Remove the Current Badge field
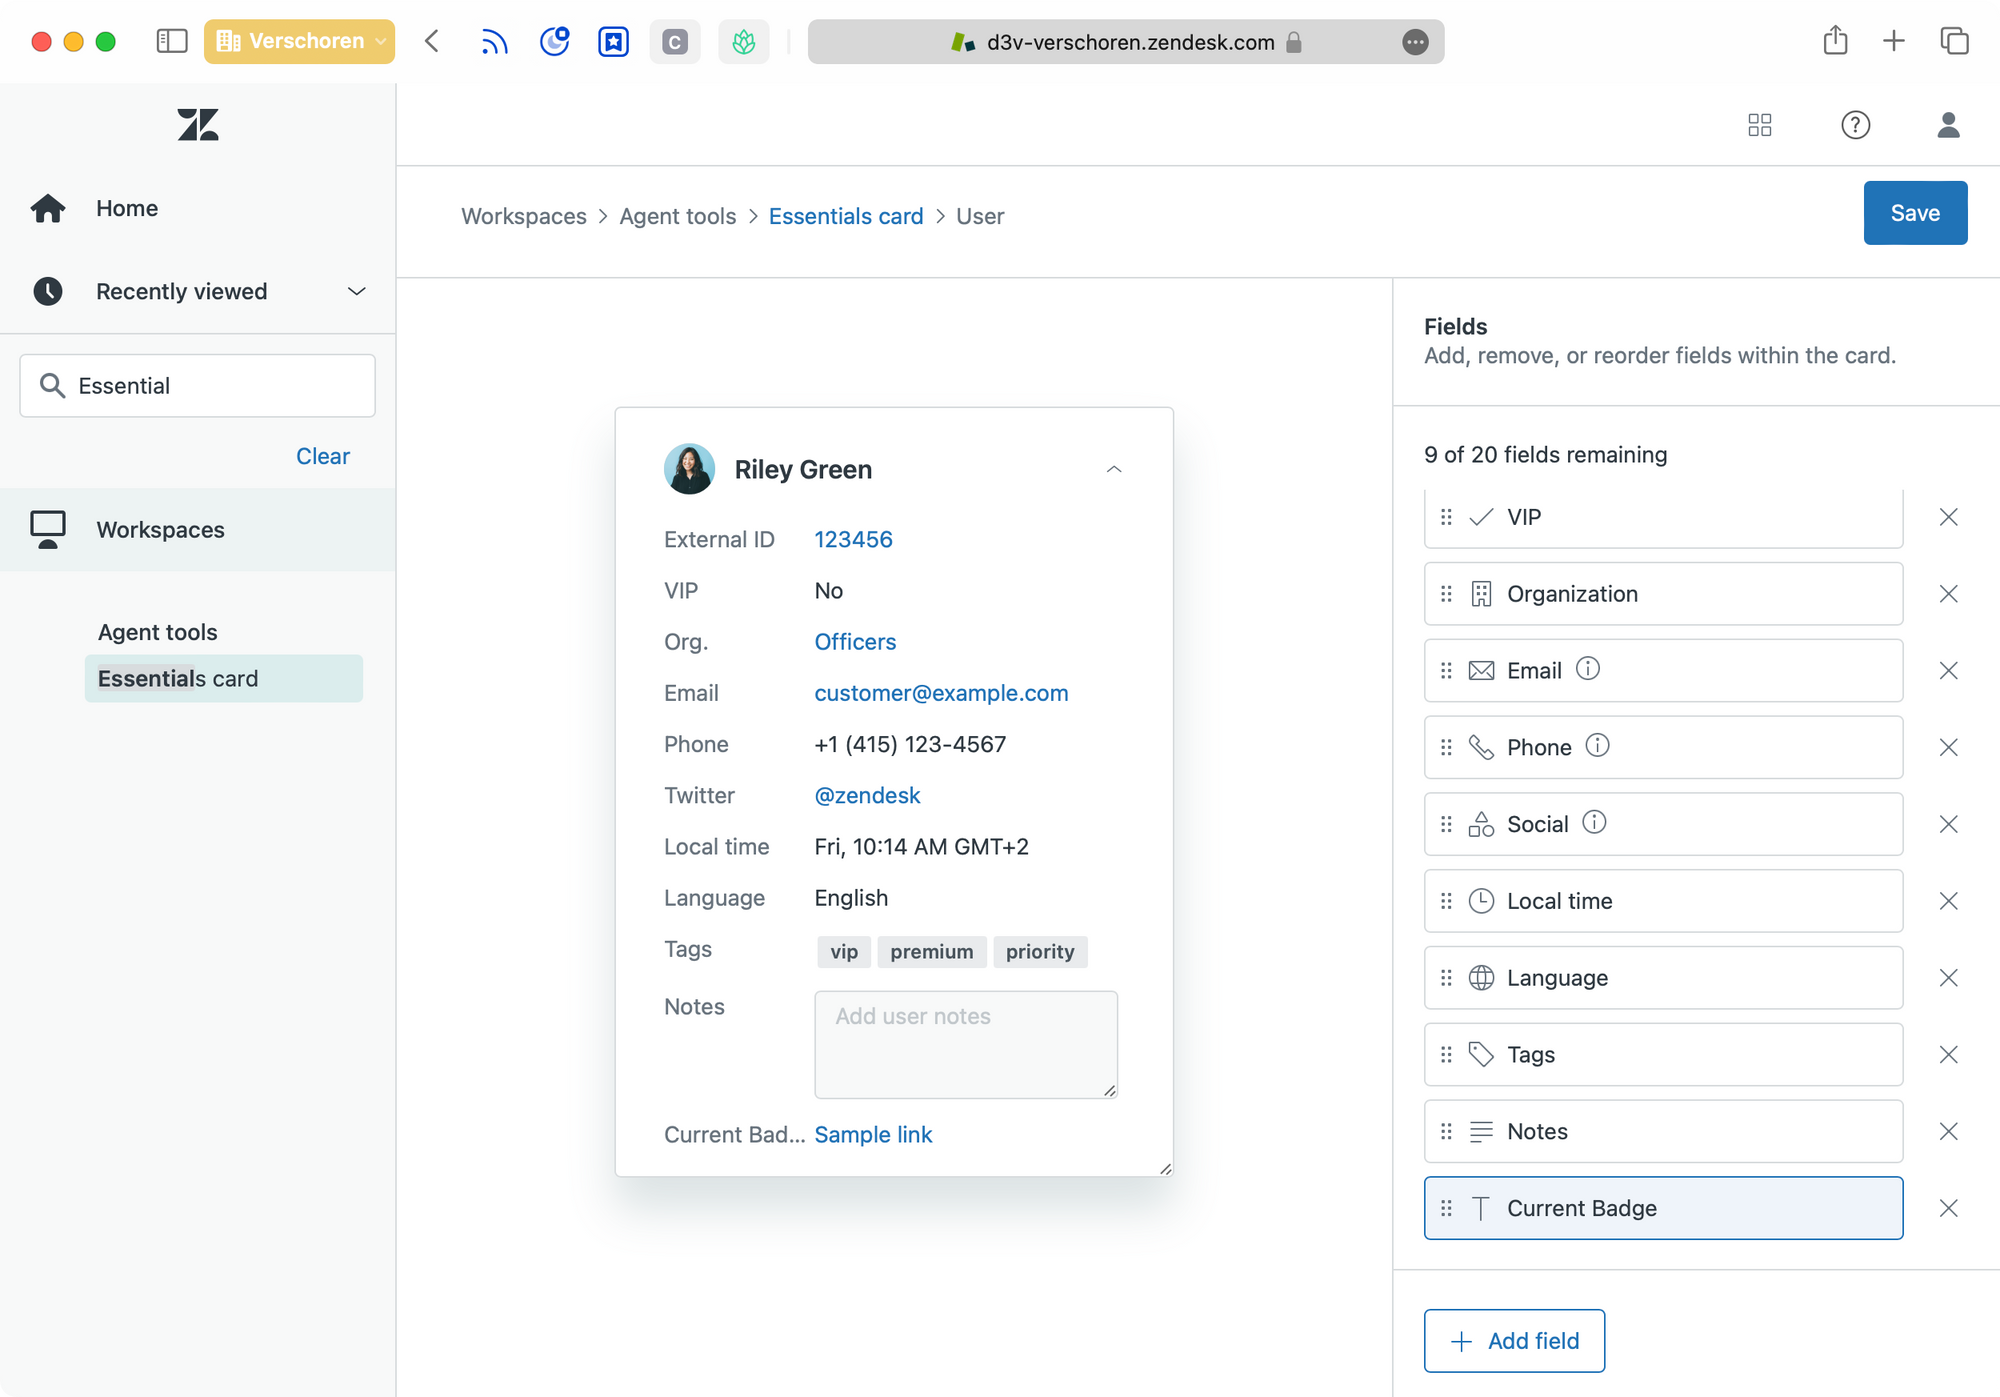Image resolution: width=2000 pixels, height=1397 pixels. point(1948,1208)
